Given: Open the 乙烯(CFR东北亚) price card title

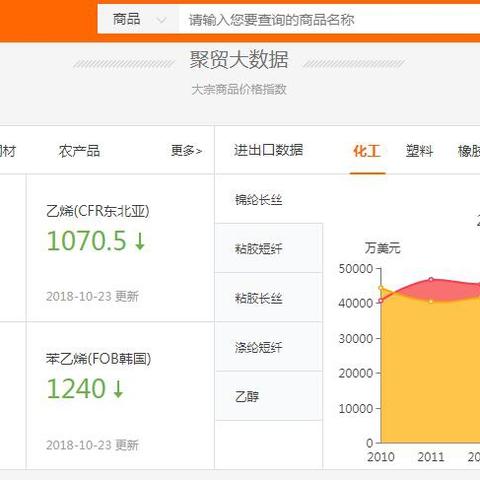Looking at the screenshot, I should pos(98,211).
